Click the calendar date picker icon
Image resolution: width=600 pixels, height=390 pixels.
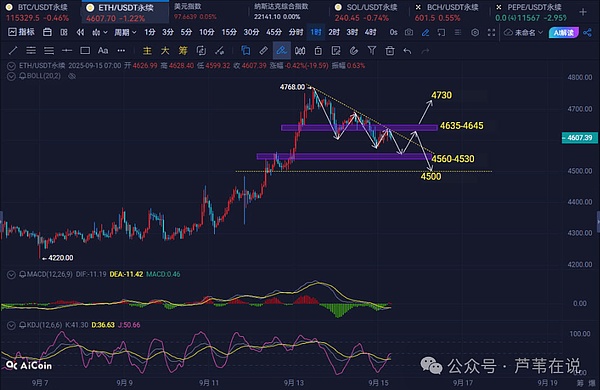click(x=47, y=32)
